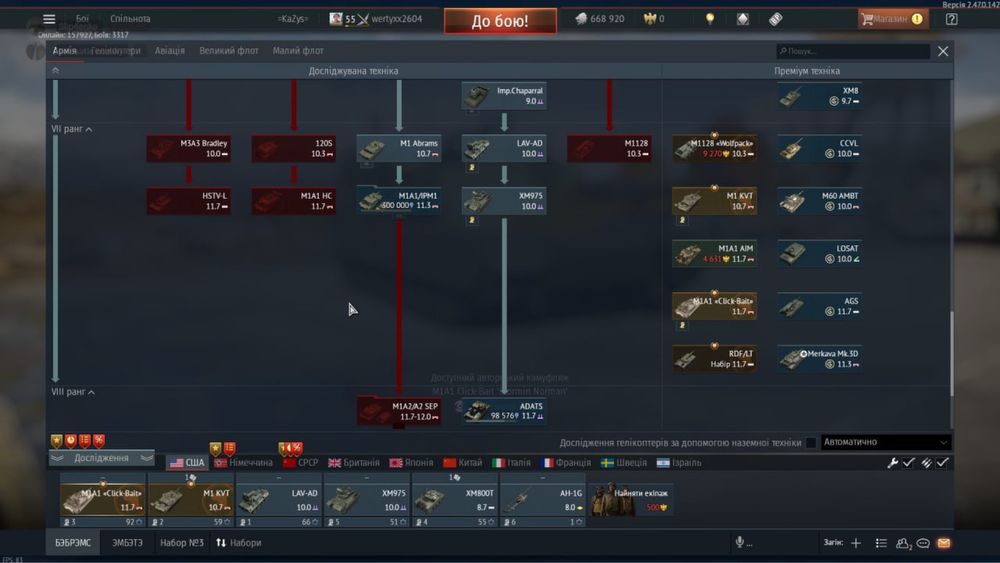The width and height of the screenshot is (1000, 563).
Task: Expand the Дослідження panel toggle
Action: [x=102, y=458]
